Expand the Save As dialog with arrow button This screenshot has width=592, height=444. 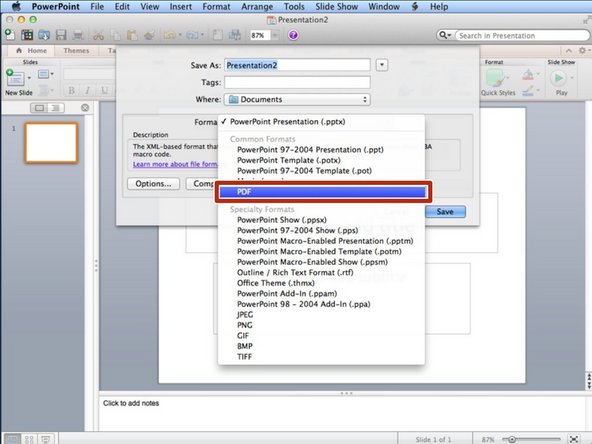click(x=382, y=65)
